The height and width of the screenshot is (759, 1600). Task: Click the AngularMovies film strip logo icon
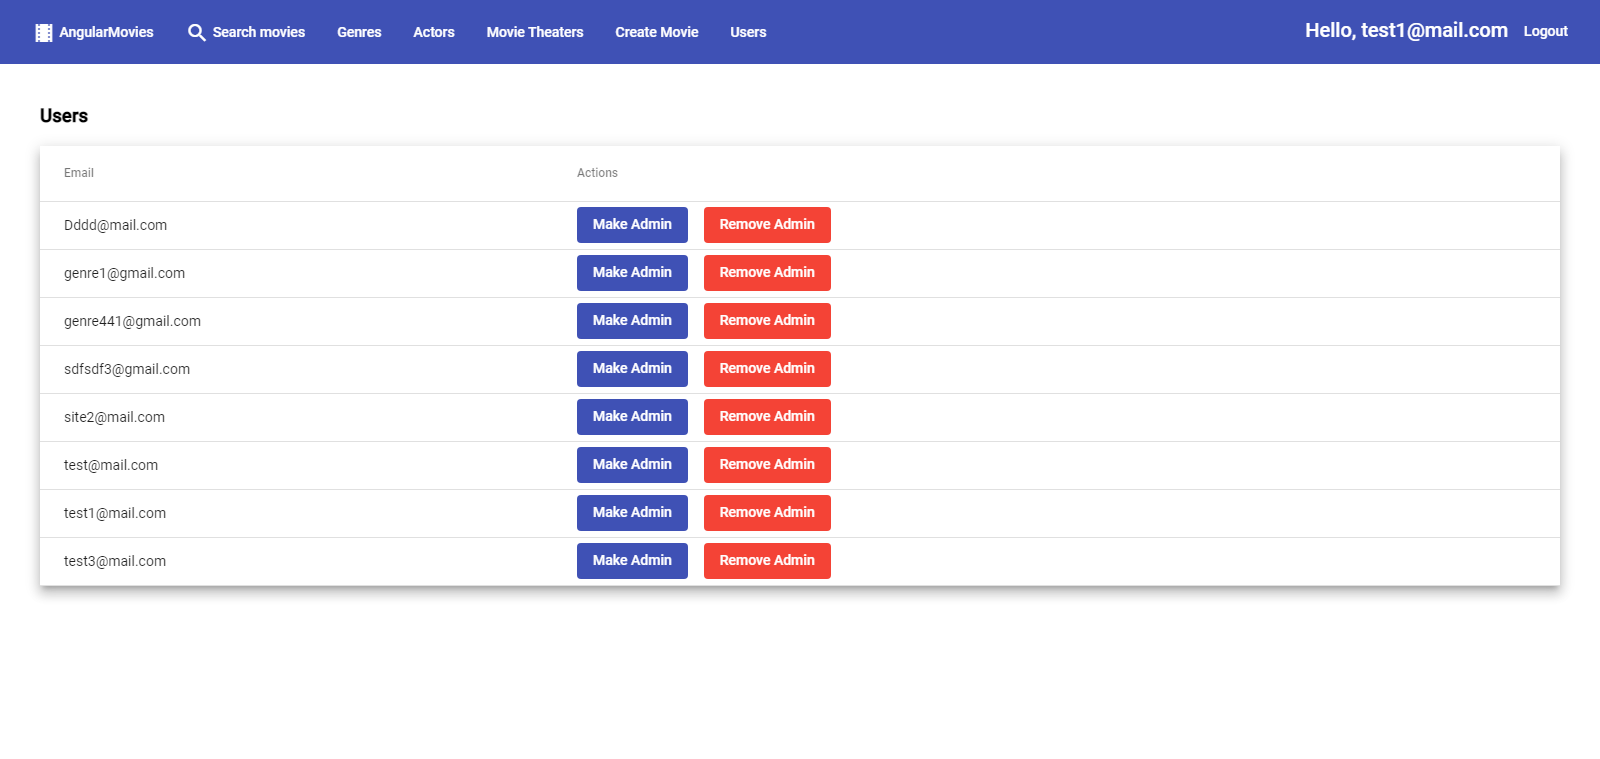pos(44,32)
